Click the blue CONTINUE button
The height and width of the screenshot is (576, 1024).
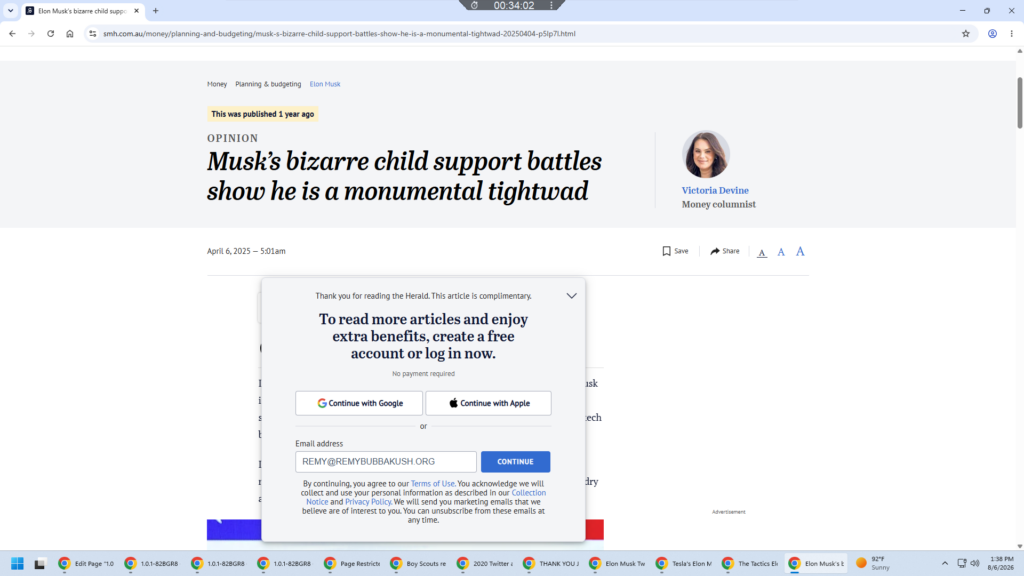pos(515,462)
